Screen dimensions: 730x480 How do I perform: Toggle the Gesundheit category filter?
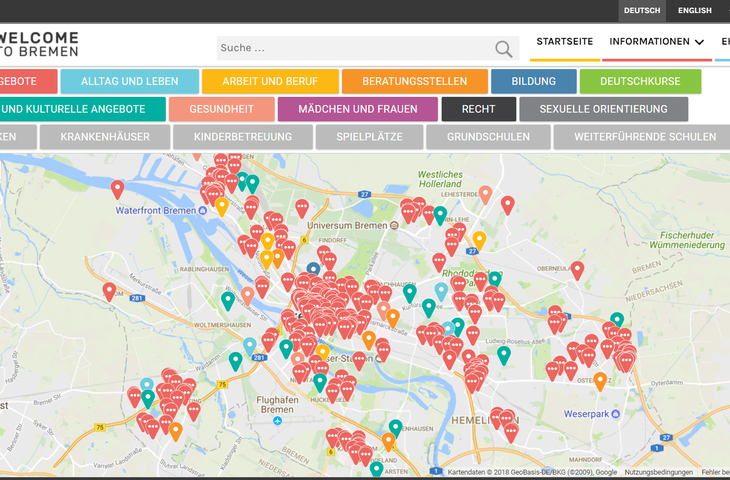[220, 109]
